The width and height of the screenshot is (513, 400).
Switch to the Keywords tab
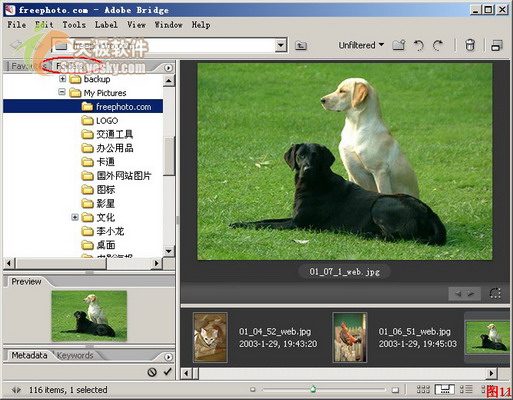(75, 355)
